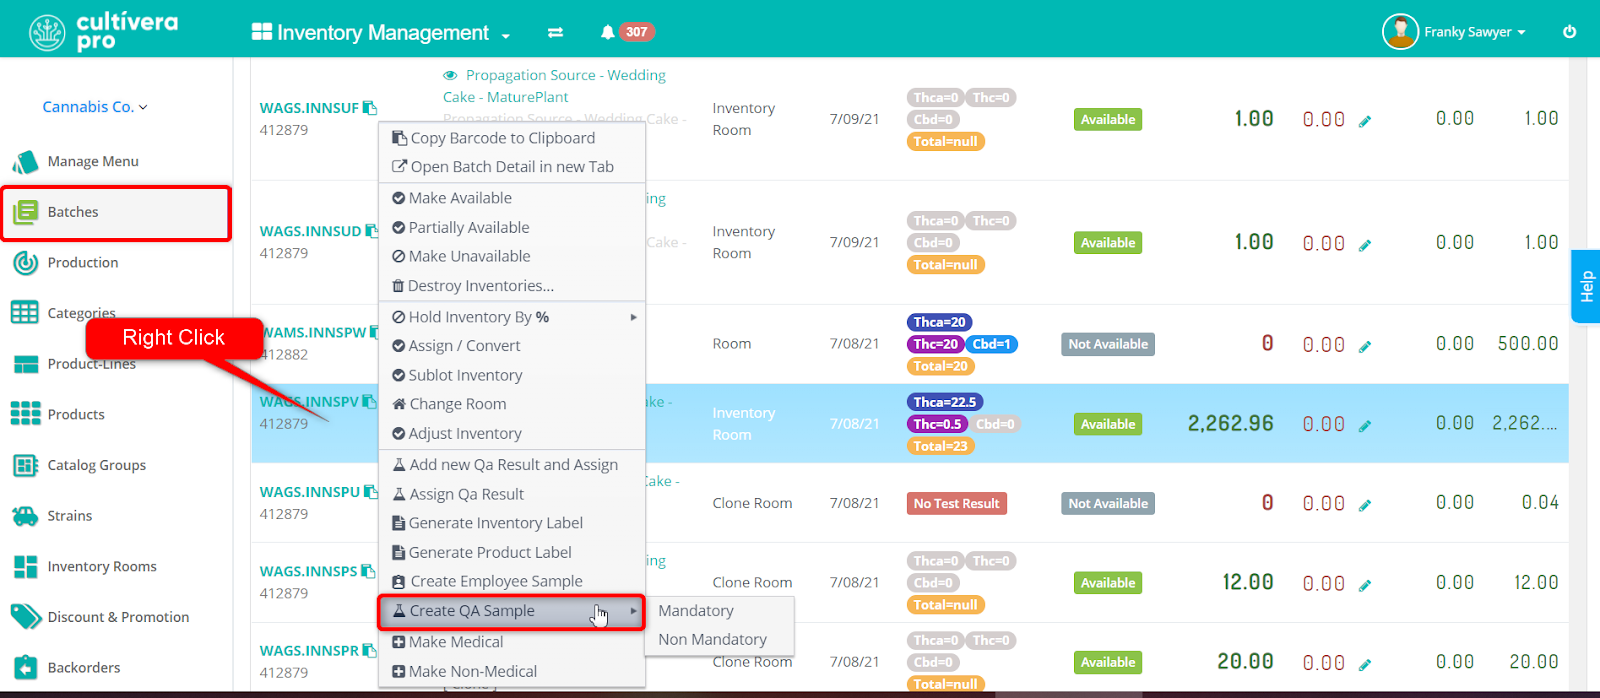Expand the Inventory Management dropdown
The image size is (1600, 698).
381,32
